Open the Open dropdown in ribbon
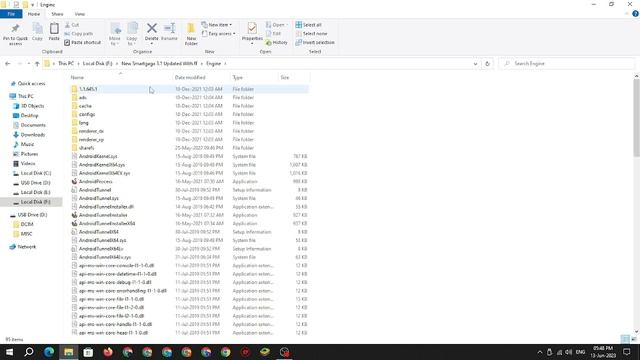 click(x=277, y=25)
